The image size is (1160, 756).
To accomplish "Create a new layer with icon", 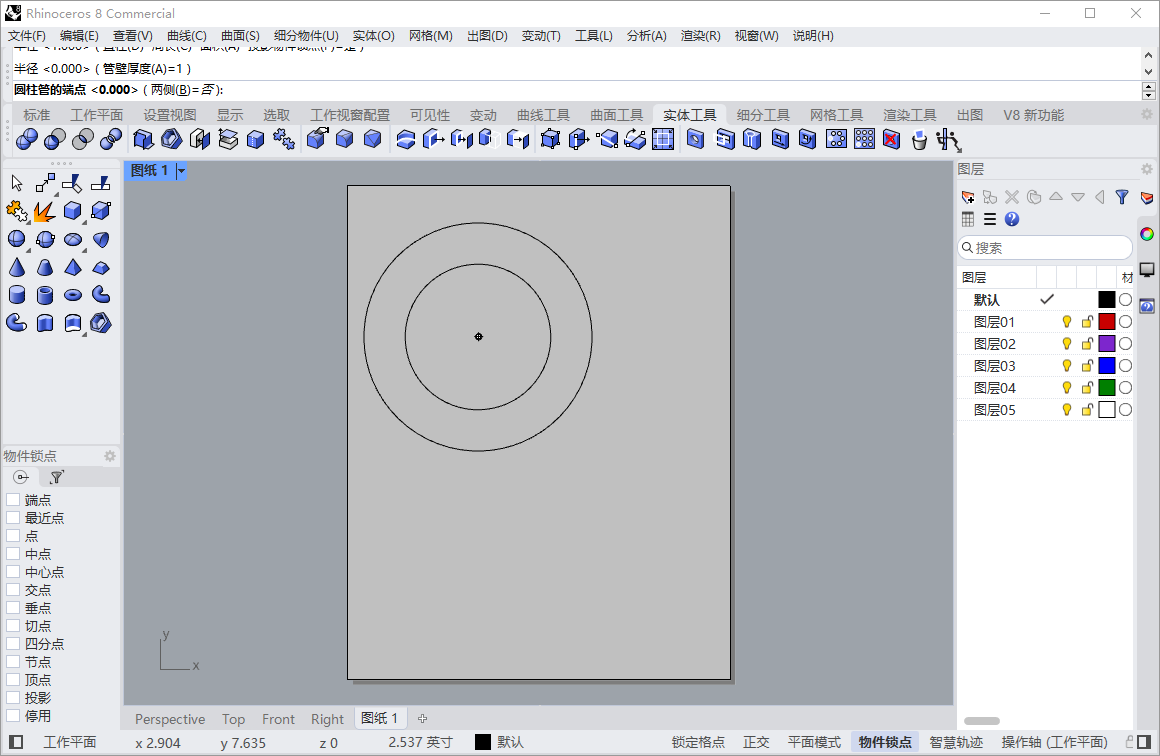I will [968, 197].
